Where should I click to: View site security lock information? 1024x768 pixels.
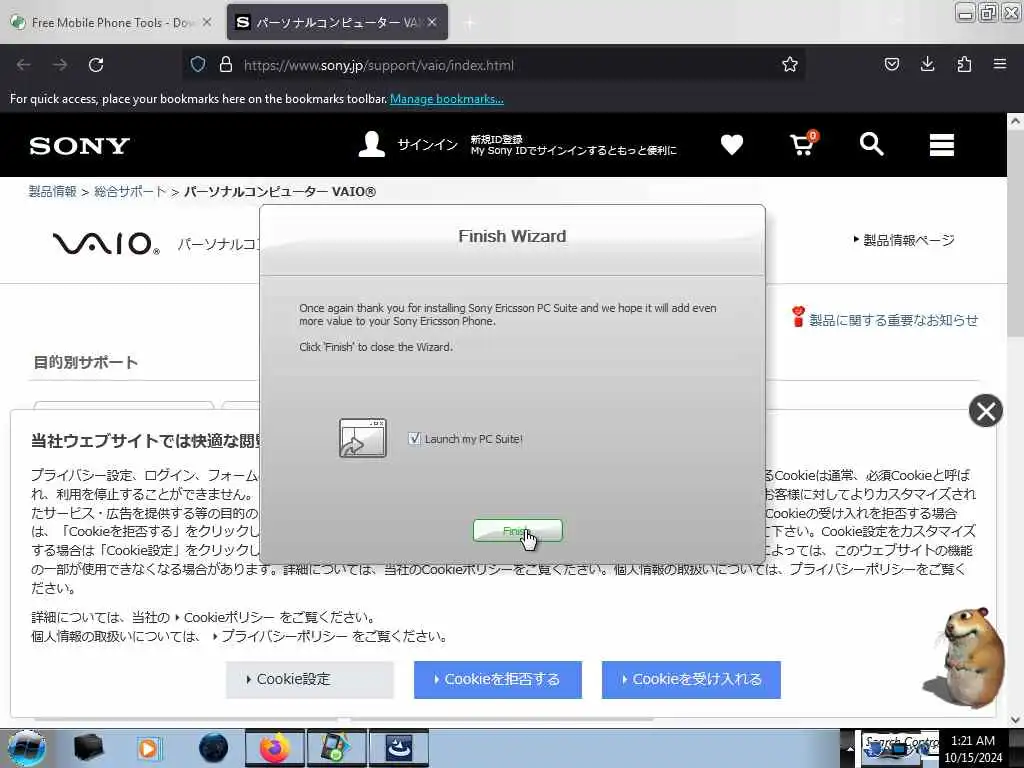(226, 65)
